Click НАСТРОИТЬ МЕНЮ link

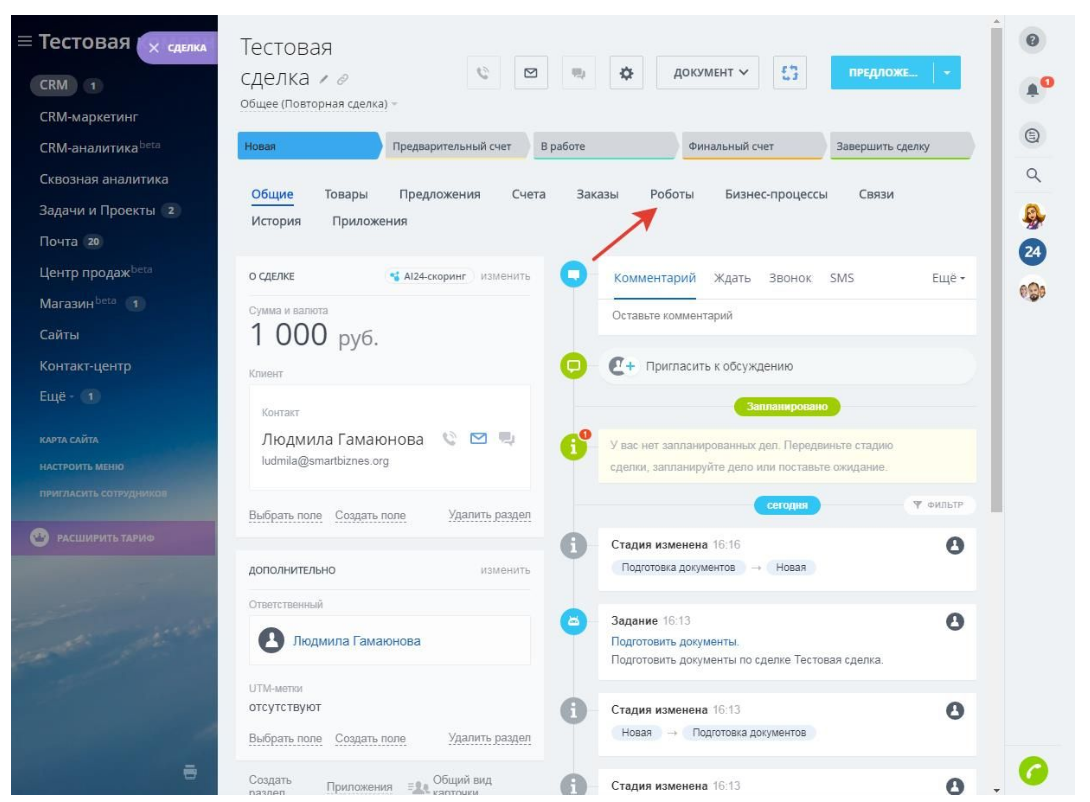81,466
